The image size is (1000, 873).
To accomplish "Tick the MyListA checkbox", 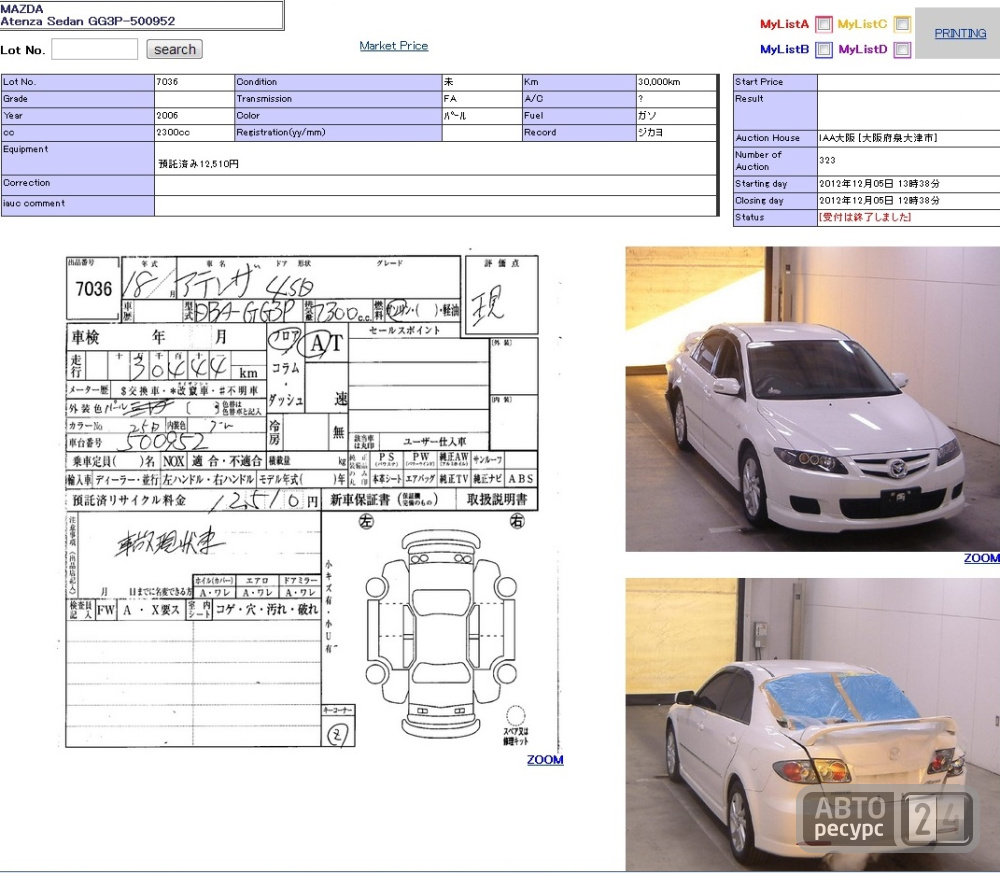I will pos(824,24).
